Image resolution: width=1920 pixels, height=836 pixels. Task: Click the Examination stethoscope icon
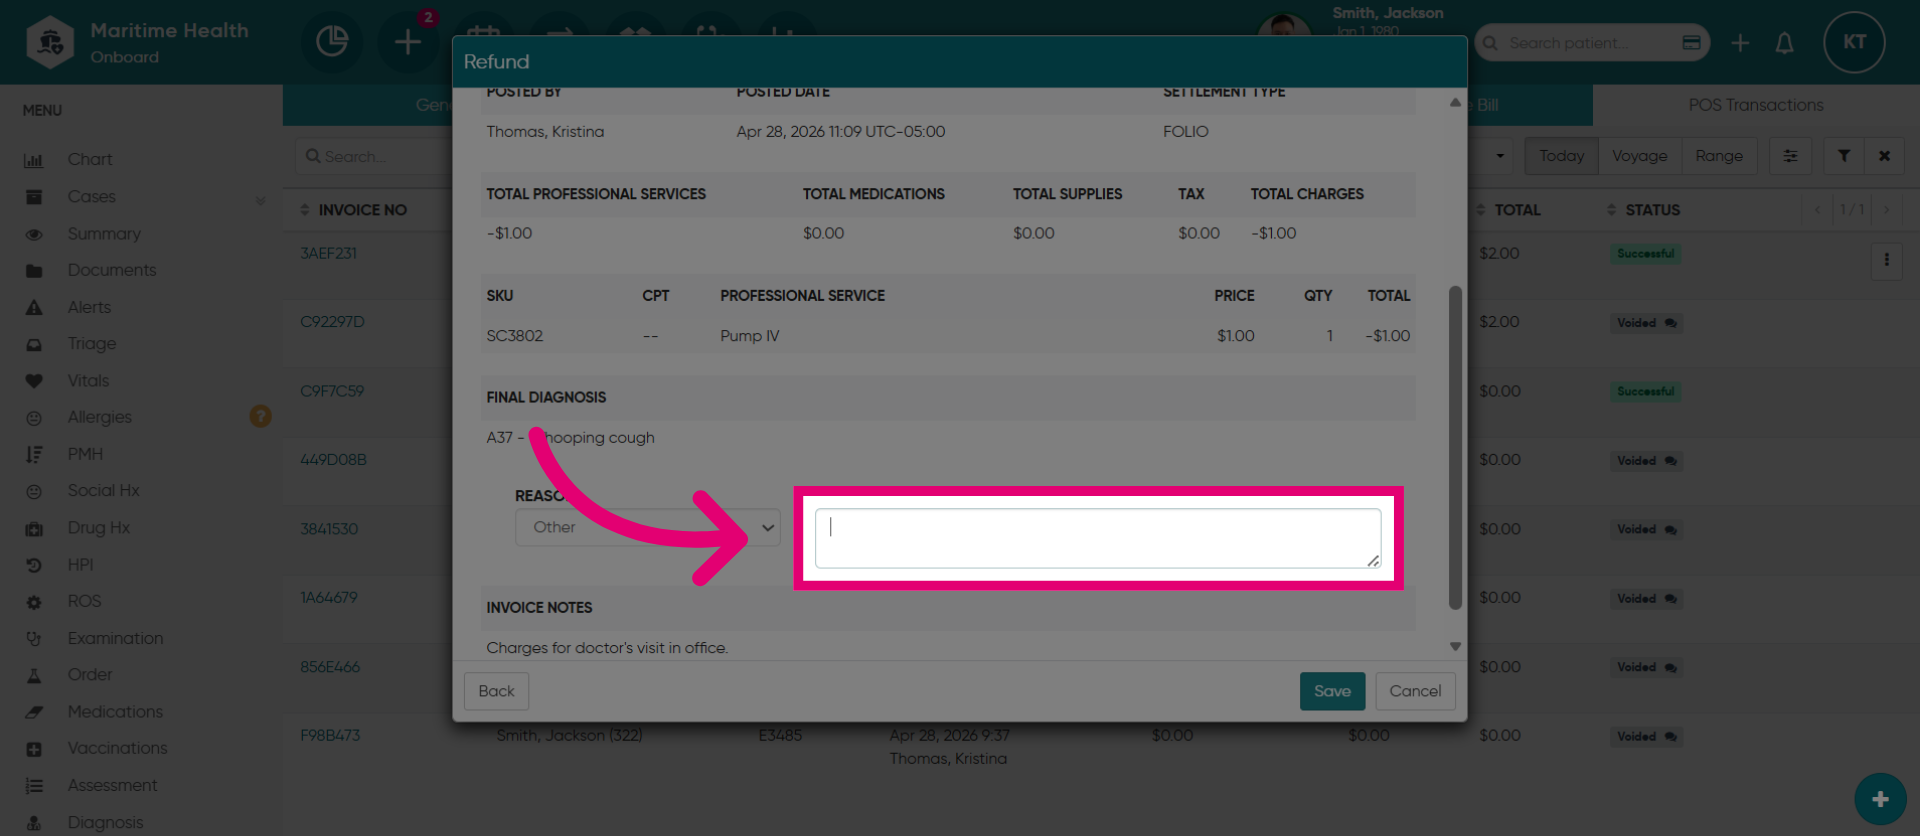[34, 638]
